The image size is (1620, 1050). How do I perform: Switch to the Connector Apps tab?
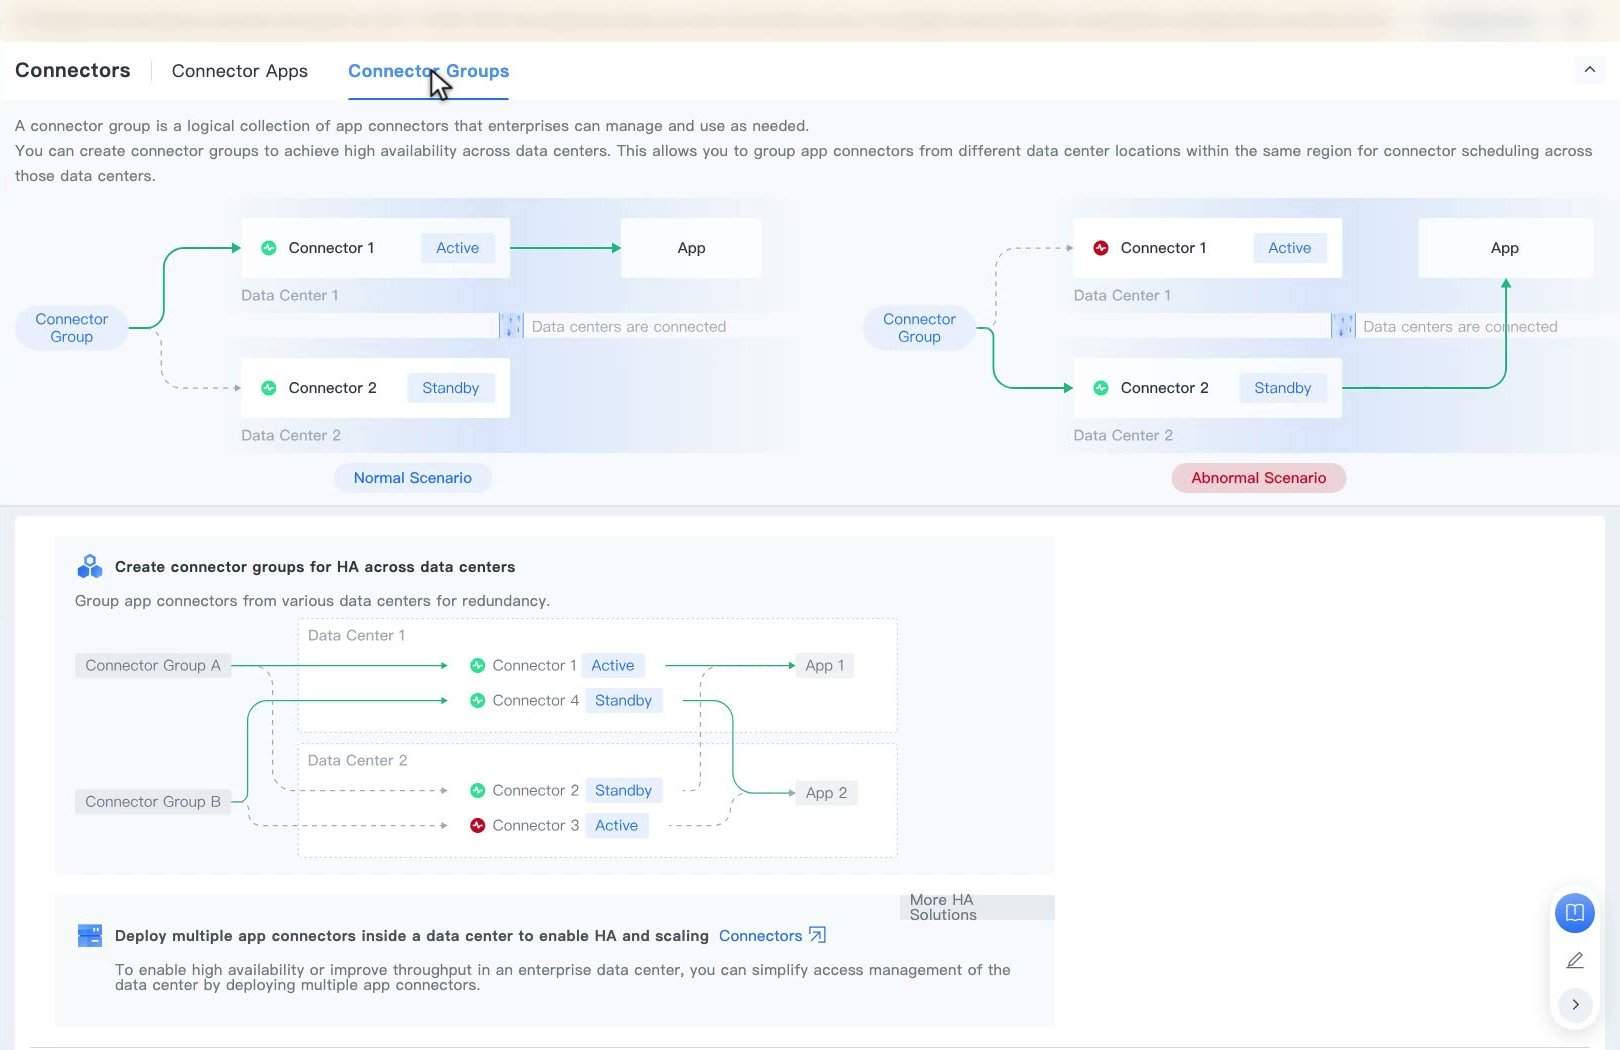(240, 71)
